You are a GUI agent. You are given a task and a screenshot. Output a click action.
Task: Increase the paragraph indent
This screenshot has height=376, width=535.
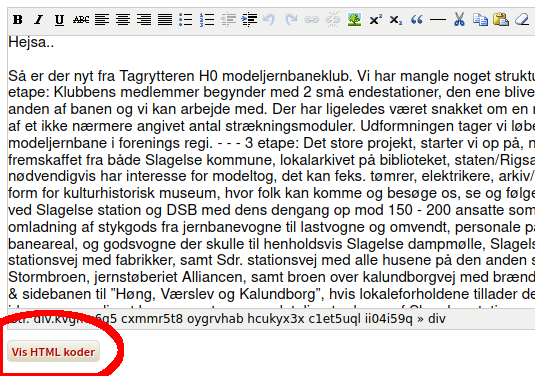249,20
